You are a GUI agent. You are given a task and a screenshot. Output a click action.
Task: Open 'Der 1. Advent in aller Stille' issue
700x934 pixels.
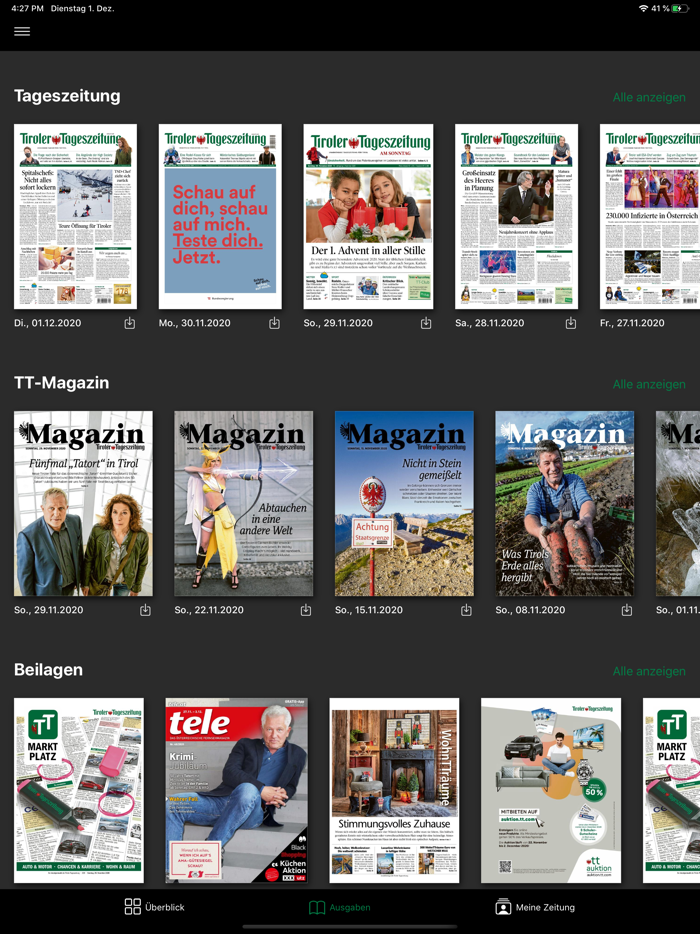pyautogui.click(x=368, y=216)
